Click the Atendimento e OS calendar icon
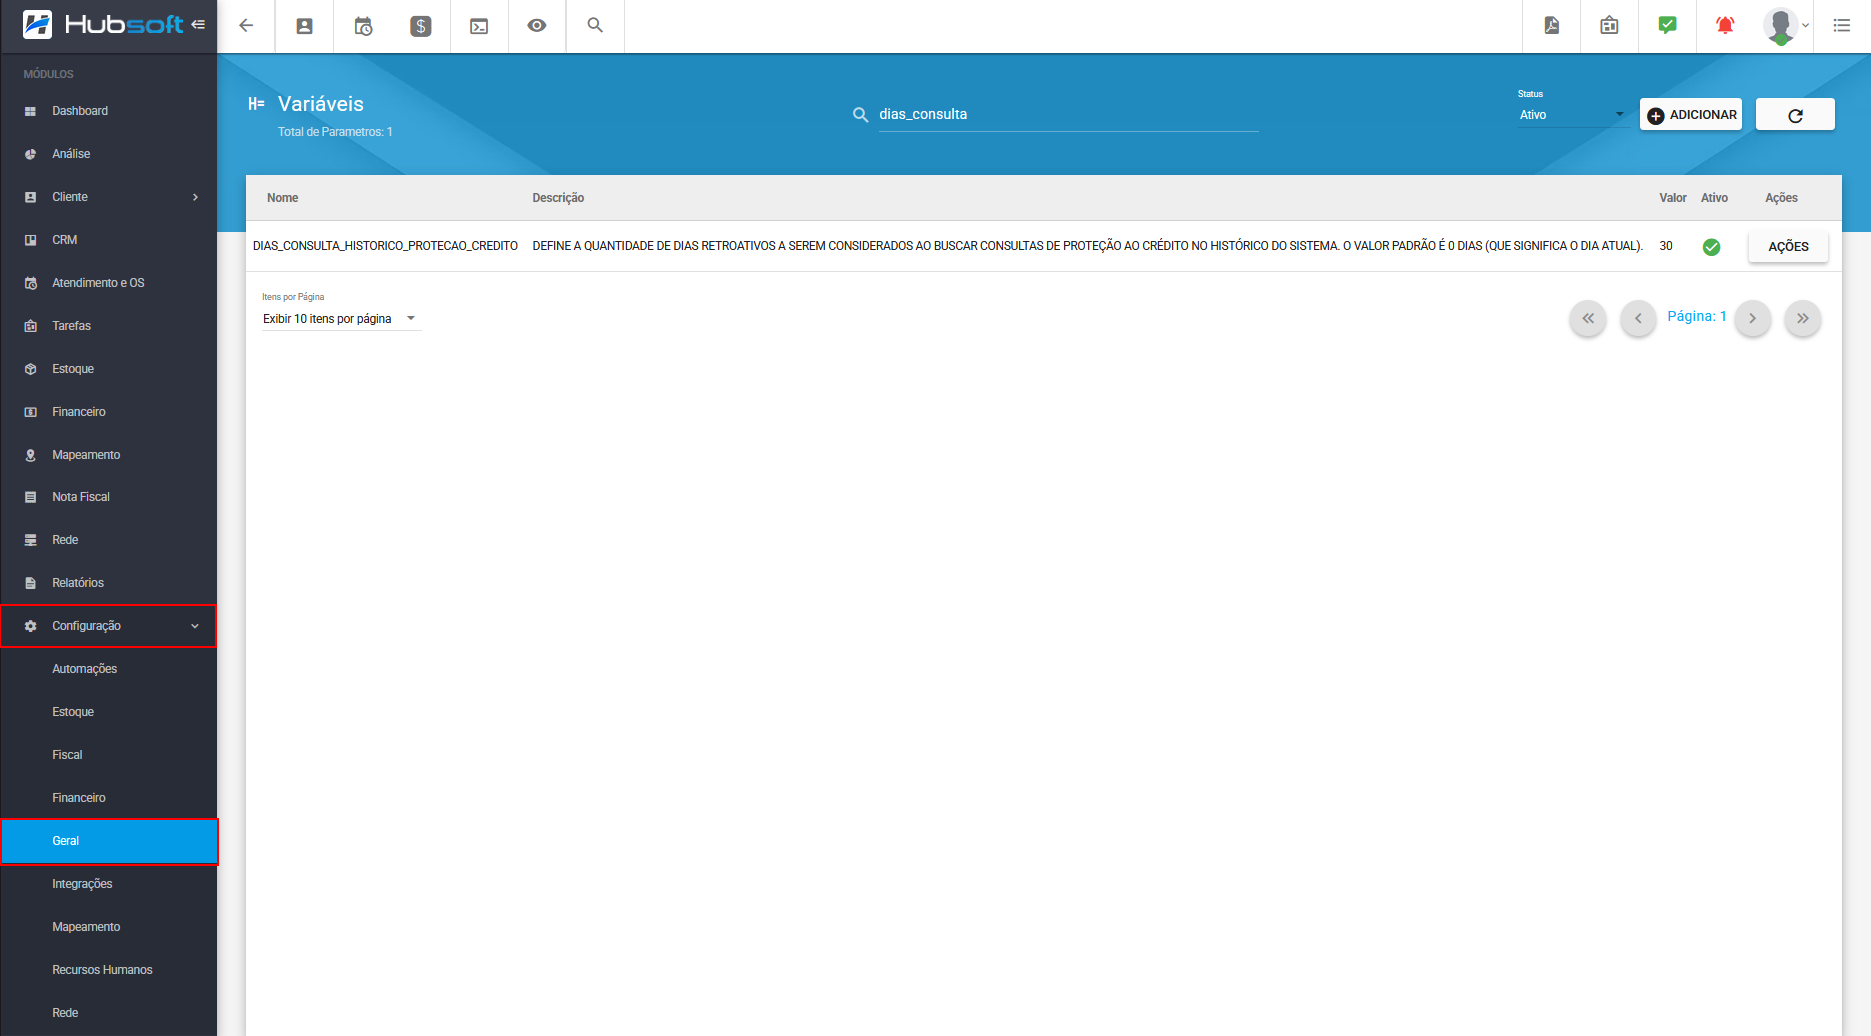 click(30, 283)
